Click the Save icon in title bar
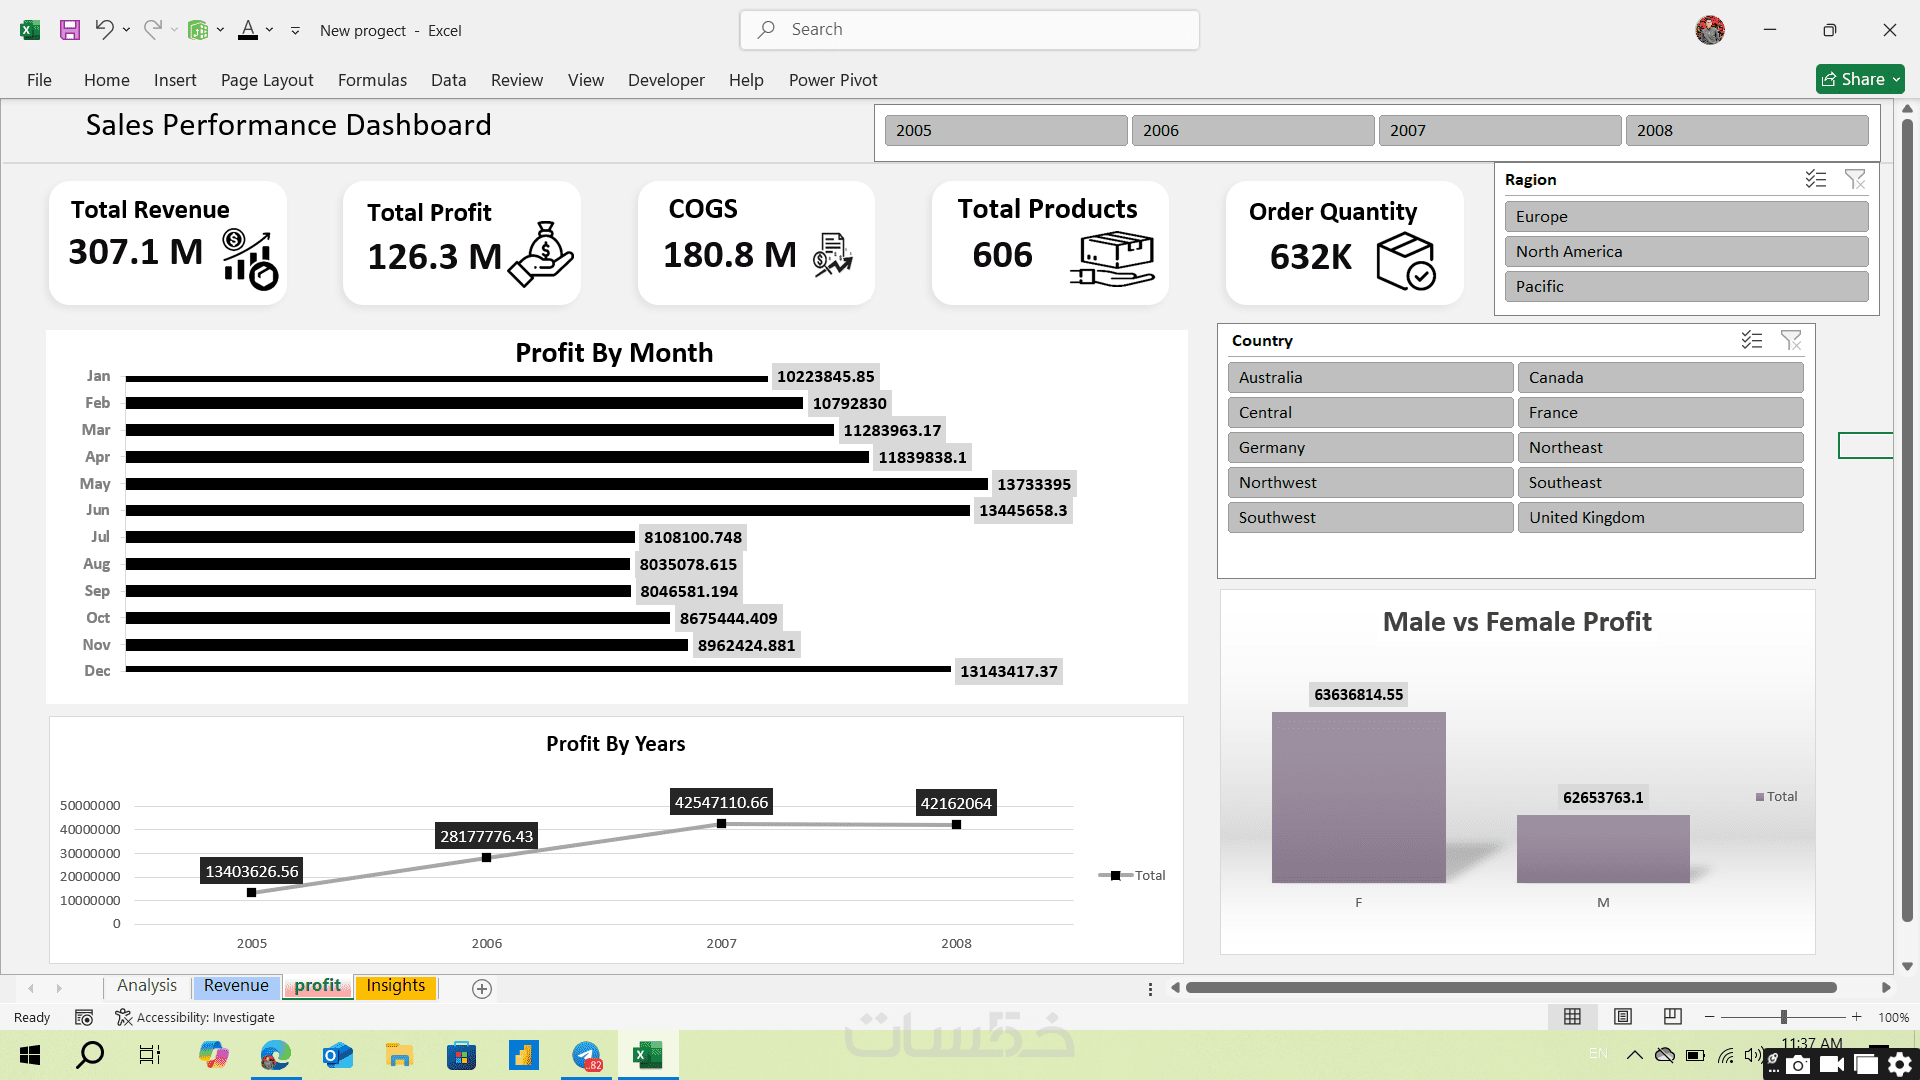 69,30
